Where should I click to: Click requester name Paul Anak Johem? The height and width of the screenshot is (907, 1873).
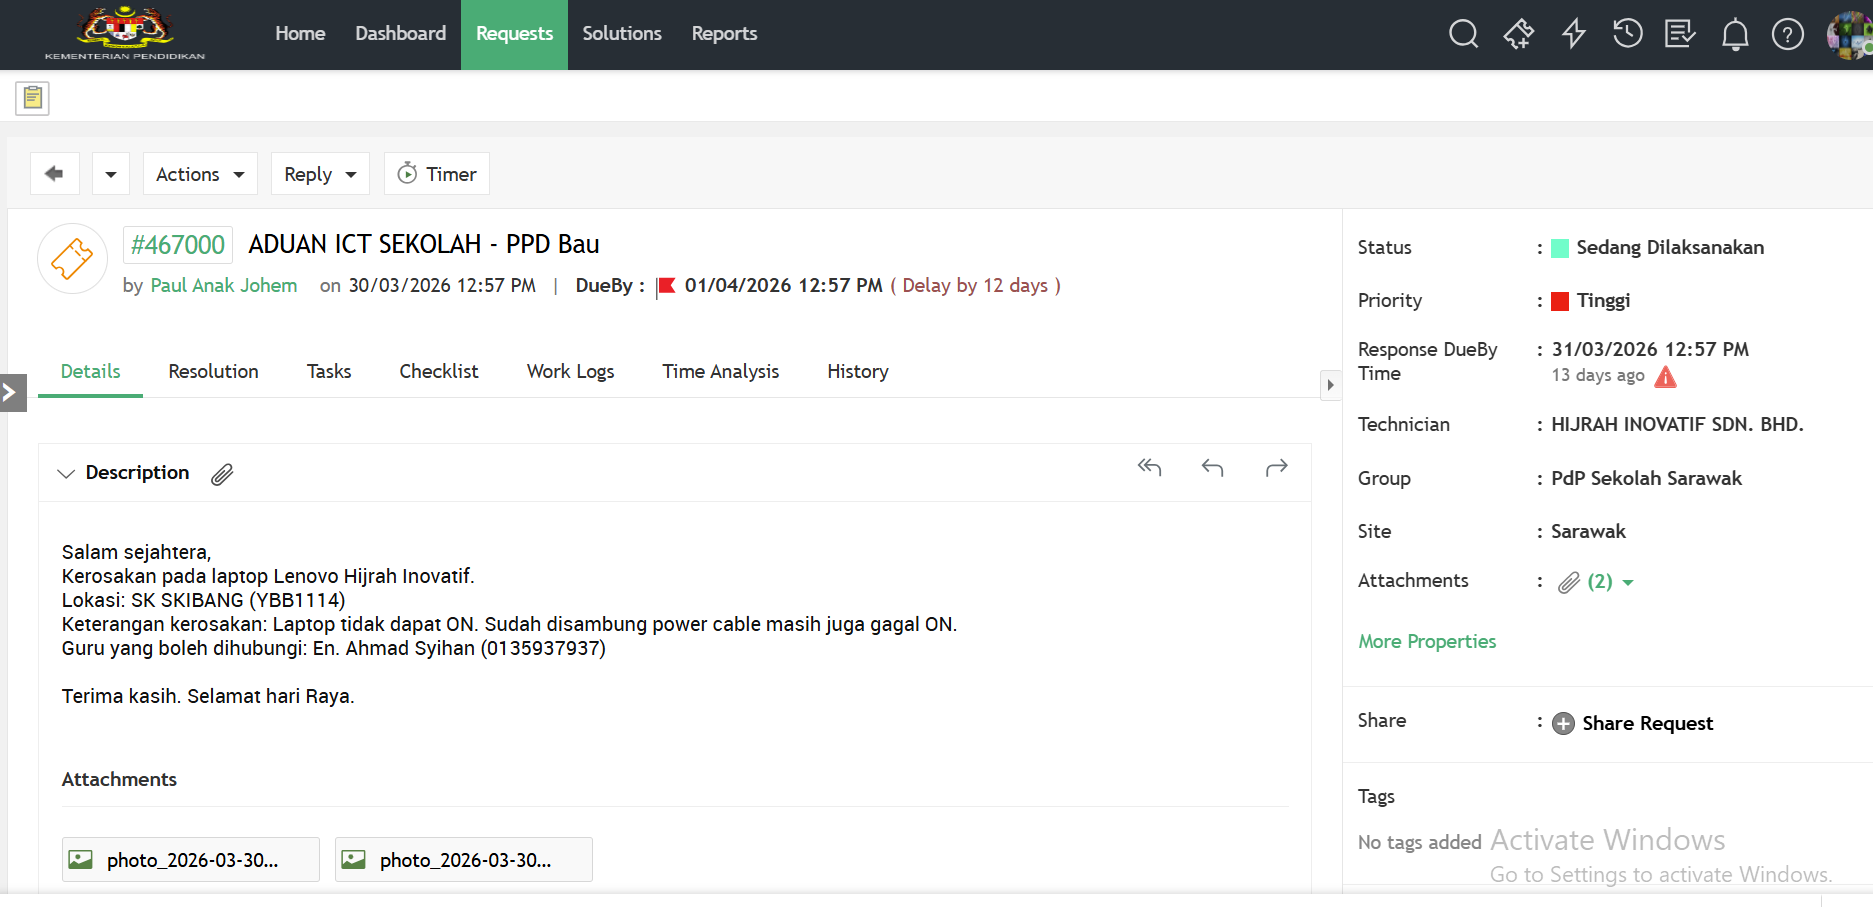point(223,285)
